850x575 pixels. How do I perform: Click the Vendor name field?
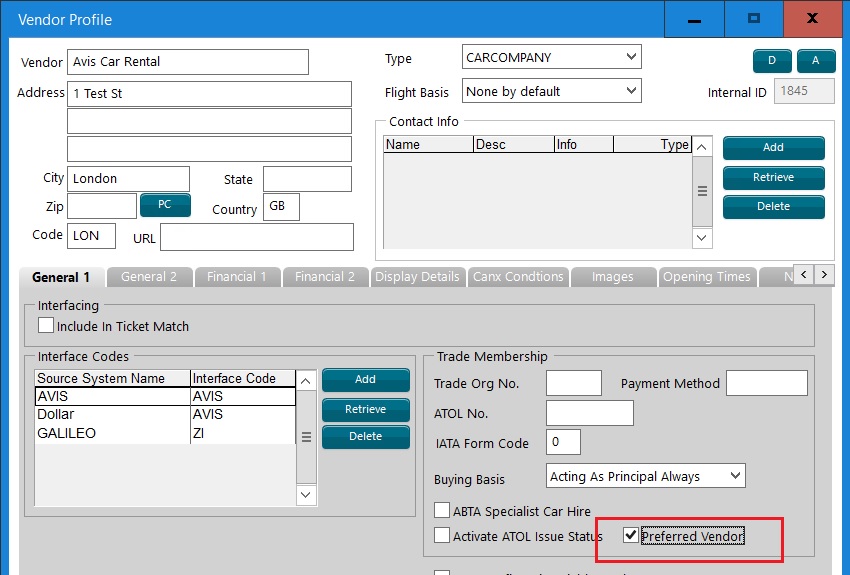point(188,62)
